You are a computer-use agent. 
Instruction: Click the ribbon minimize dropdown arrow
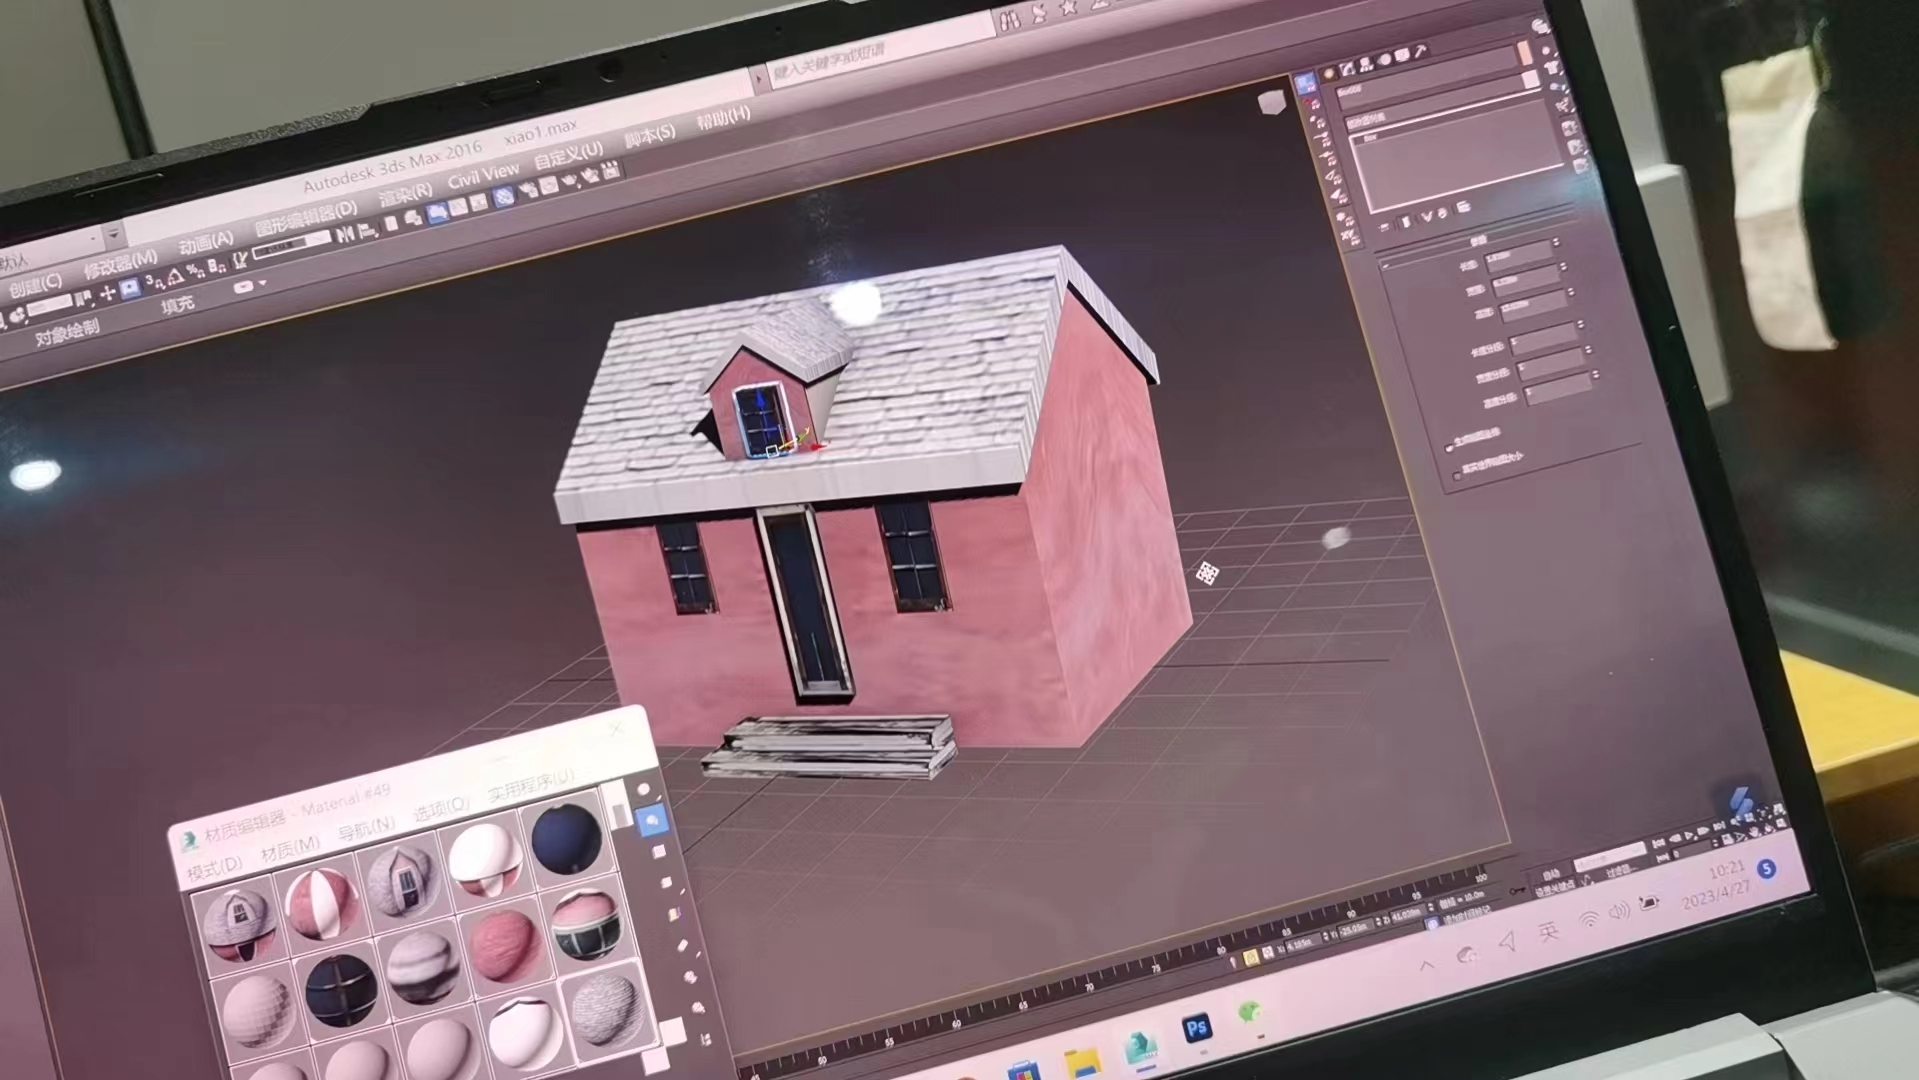[262, 285]
